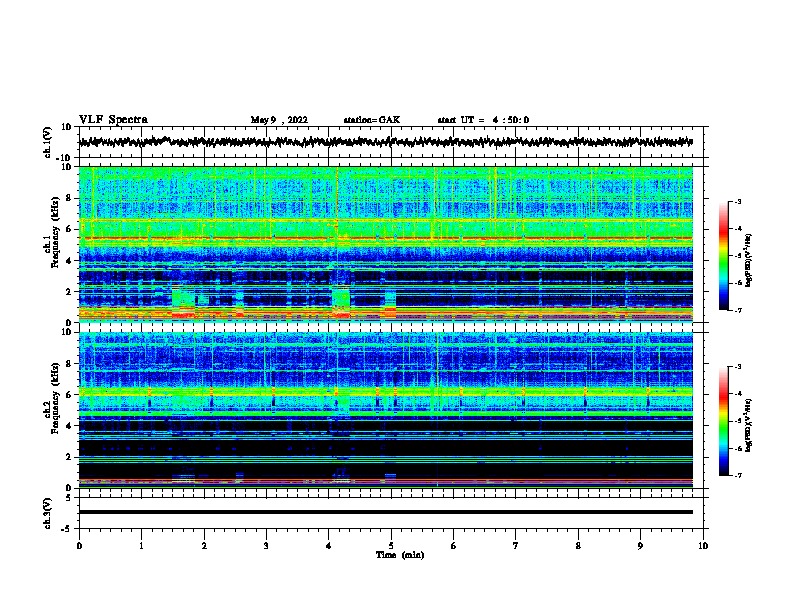Click the "-7" label on ch.1 colorbar

coord(738,310)
